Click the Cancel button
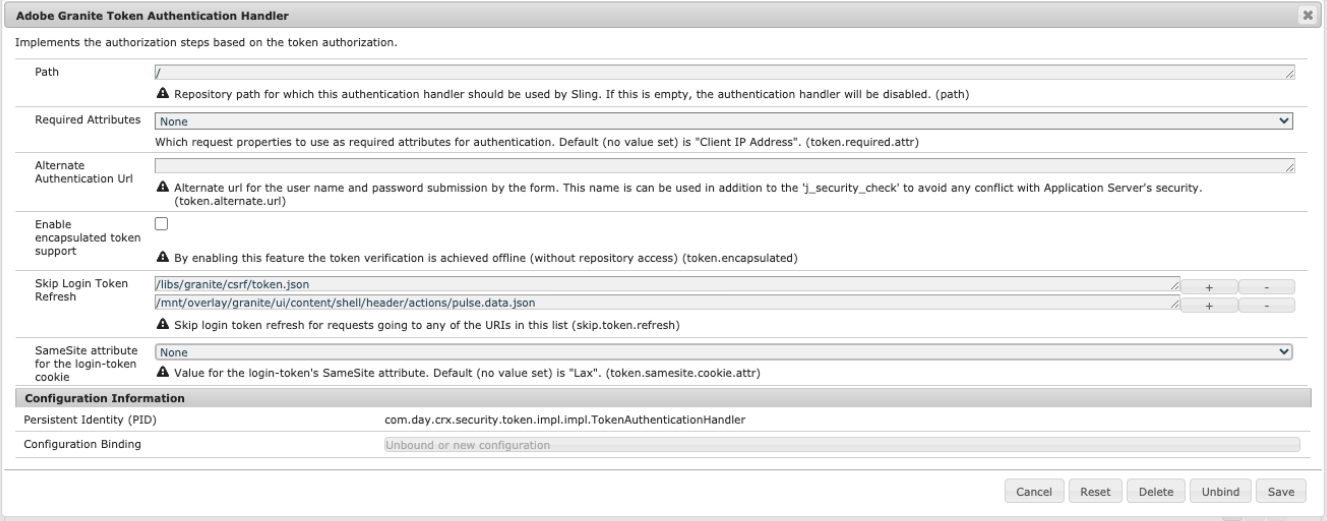Viewport: 1327px width, 521px height. point(1034,491)
